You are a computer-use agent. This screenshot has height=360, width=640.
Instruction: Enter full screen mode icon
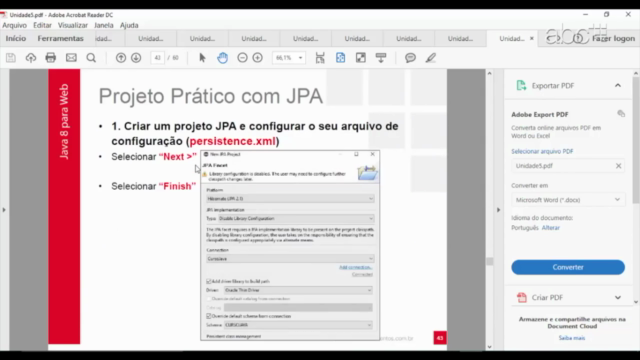click(361, 58)
